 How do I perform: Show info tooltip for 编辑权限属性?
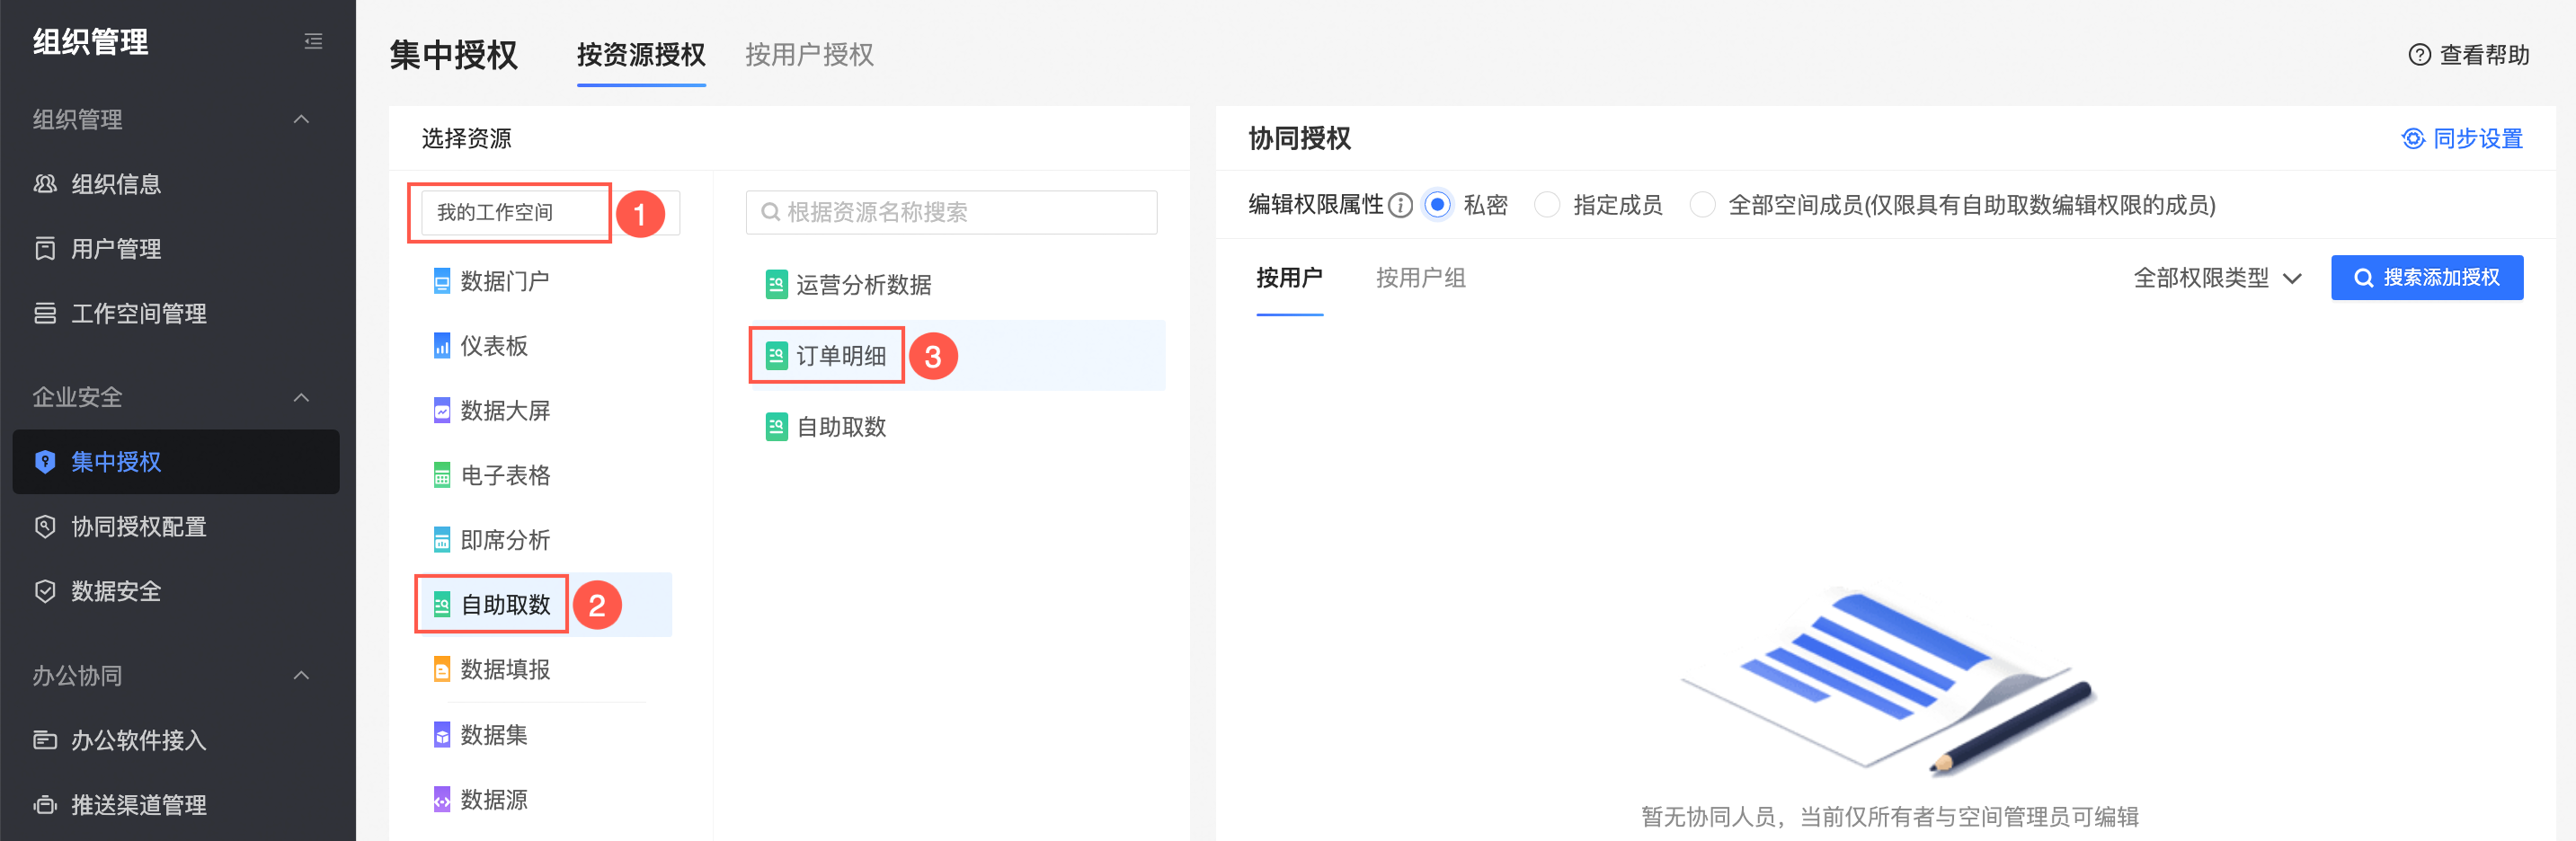(x=1400, y=206)
